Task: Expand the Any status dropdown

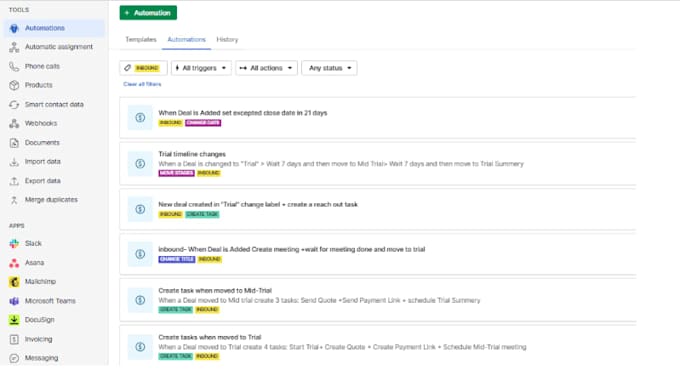Action: coord(330,68)
